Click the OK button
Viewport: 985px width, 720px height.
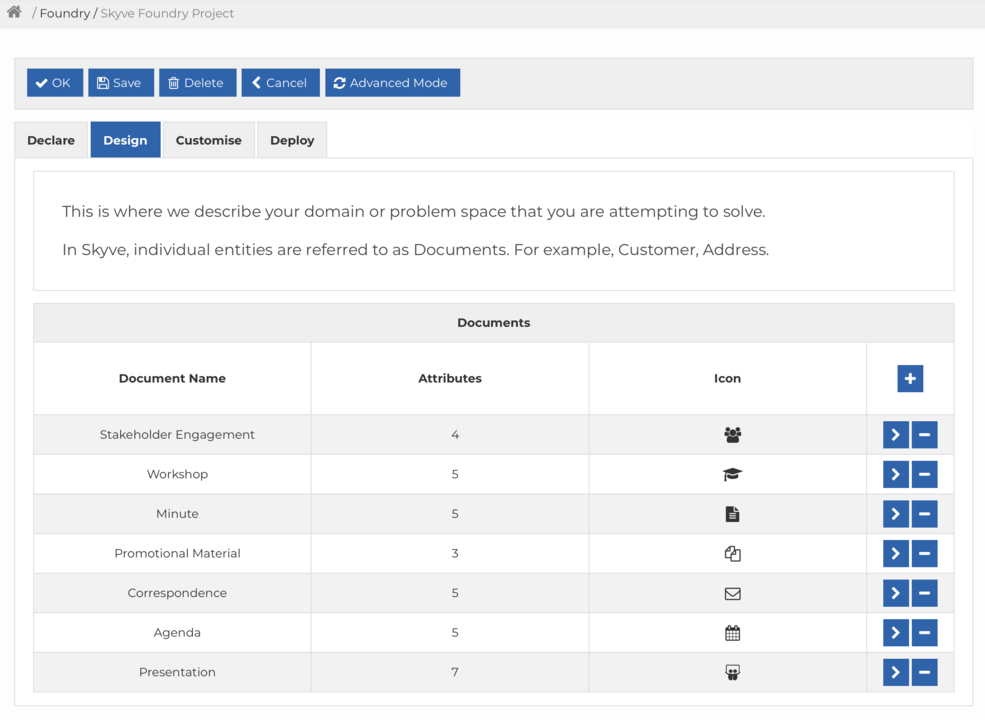point(55,82)
